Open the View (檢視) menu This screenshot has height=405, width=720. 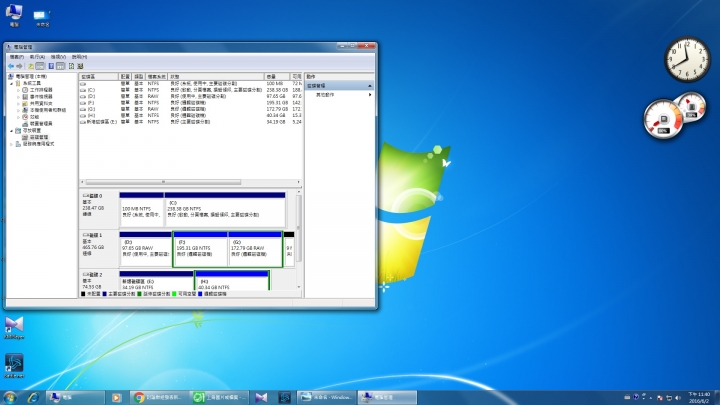point(58,57)
